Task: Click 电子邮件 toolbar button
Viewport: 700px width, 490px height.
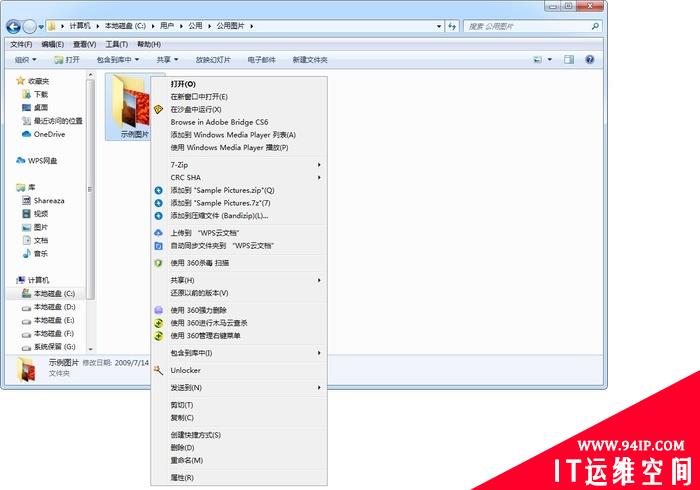Action: click(x=262, y=60)
